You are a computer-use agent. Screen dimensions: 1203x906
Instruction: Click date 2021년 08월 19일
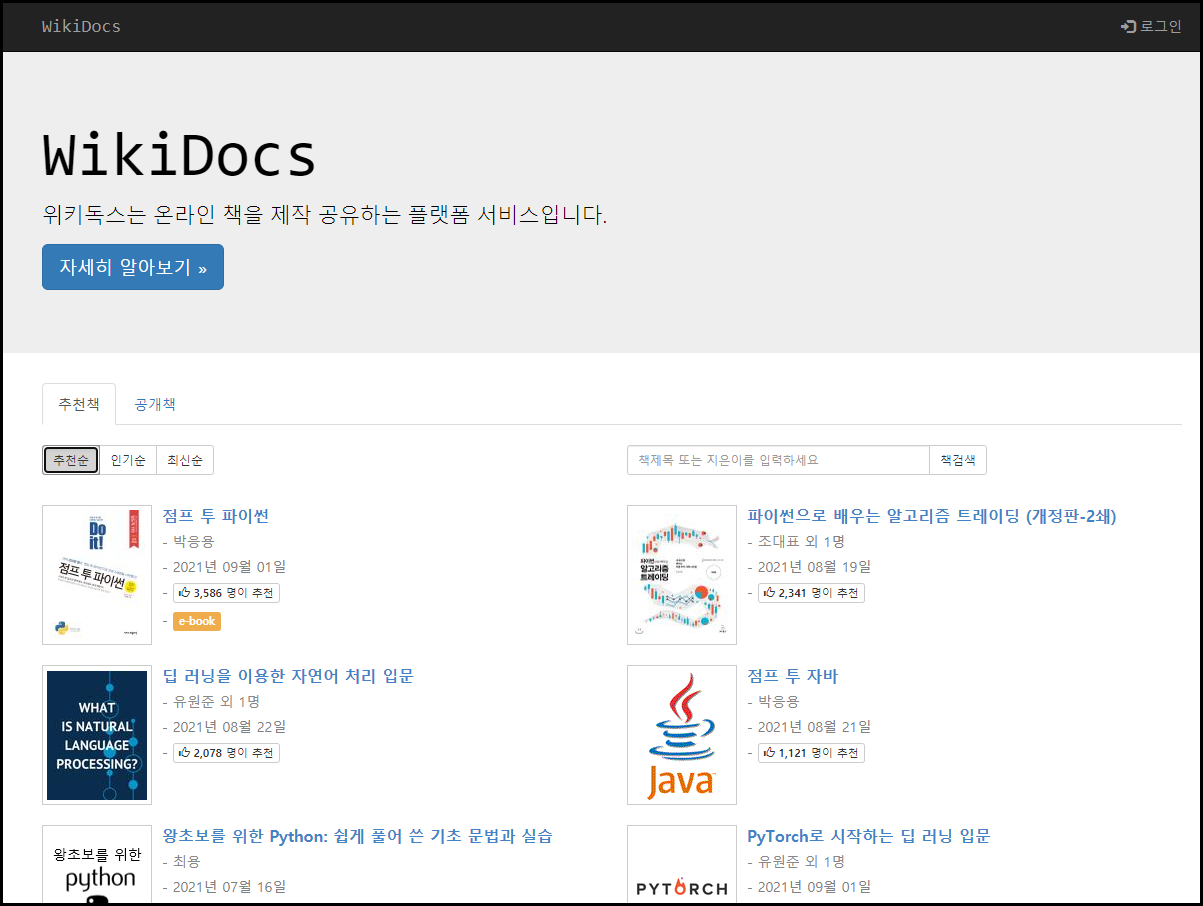[x=814, y=567]
